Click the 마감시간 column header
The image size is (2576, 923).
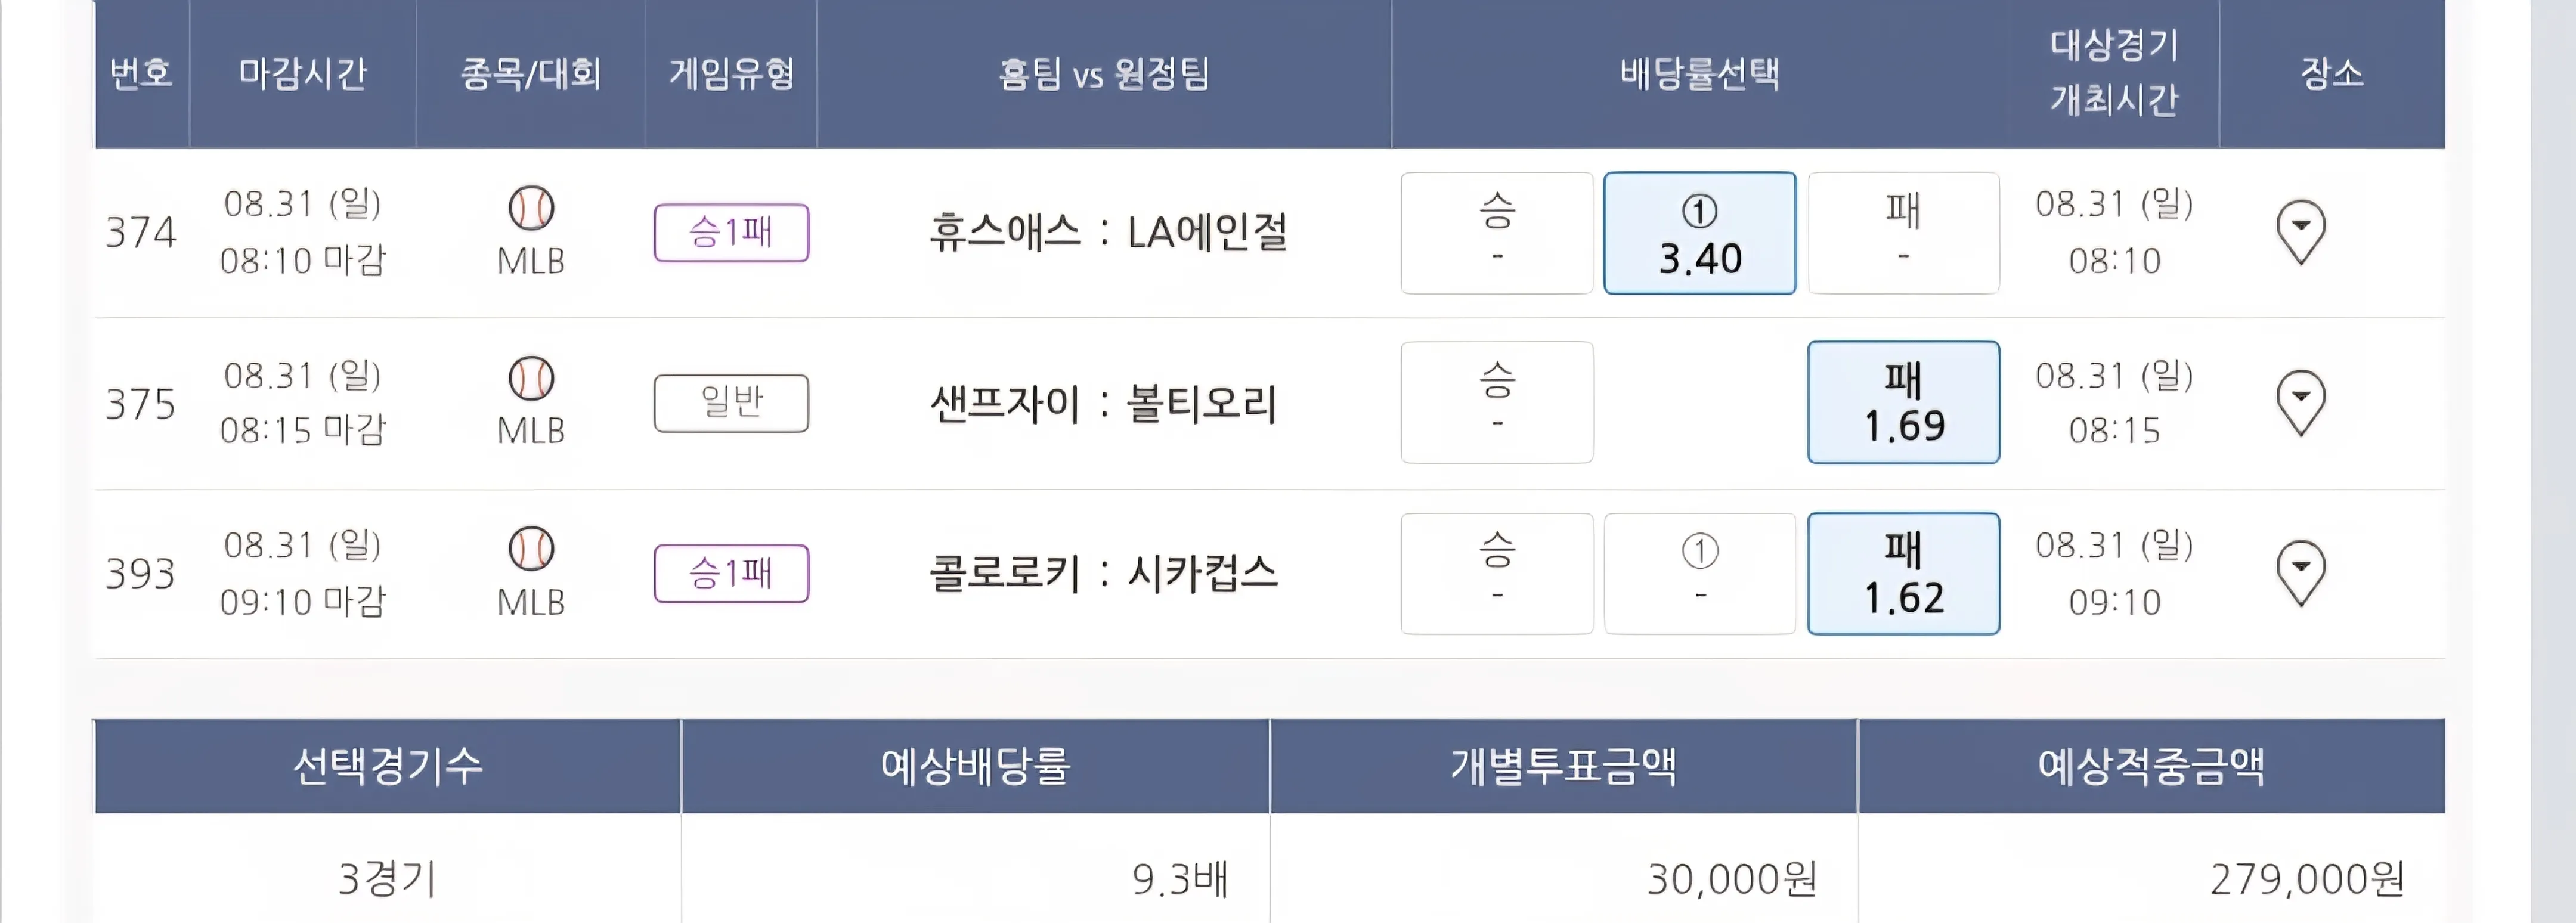point(302,73)
